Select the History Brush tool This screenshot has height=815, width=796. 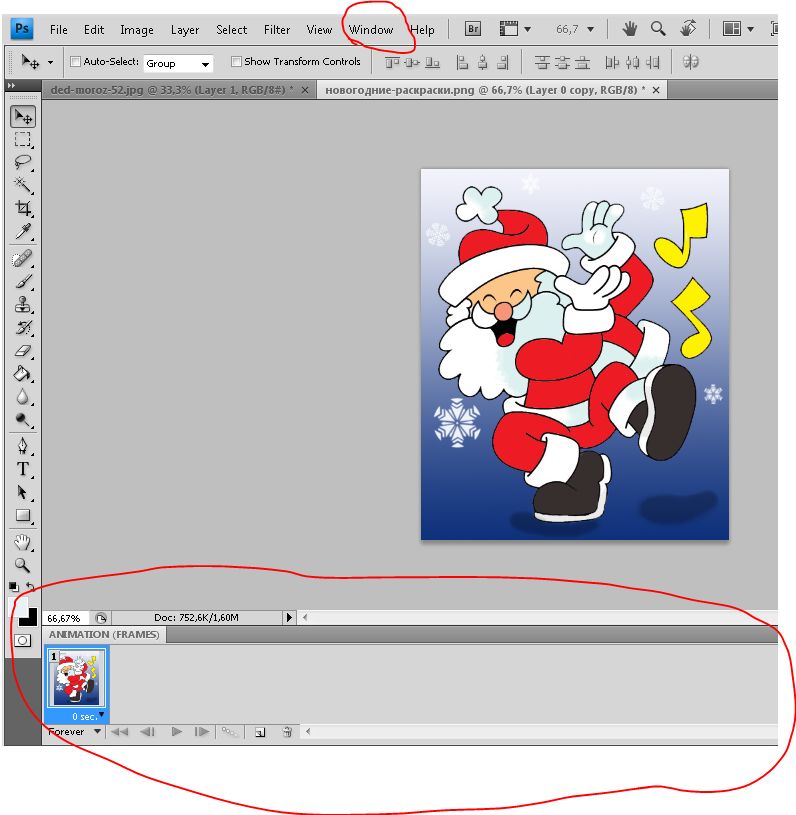[23, 327]
